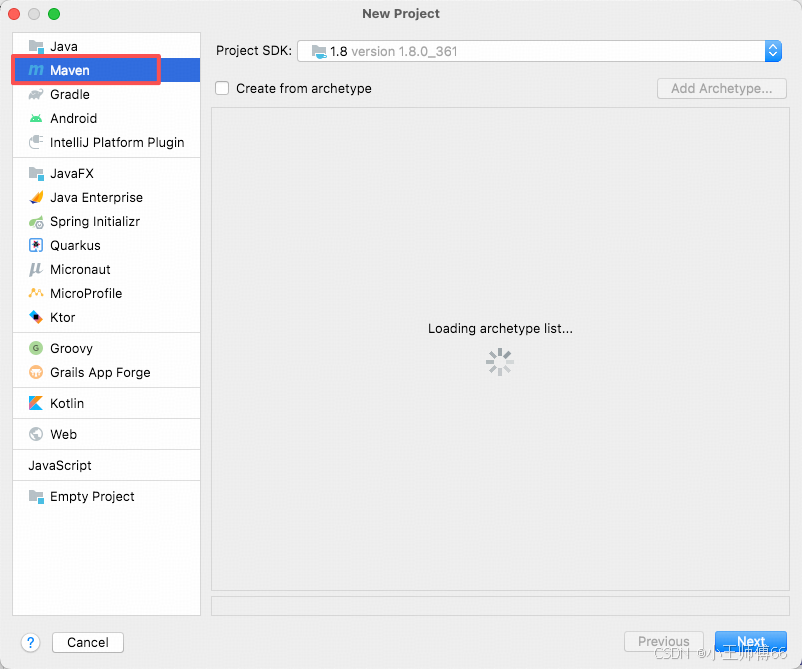Click the IntelliJ Platform Plugin icon

click(36, 142)
